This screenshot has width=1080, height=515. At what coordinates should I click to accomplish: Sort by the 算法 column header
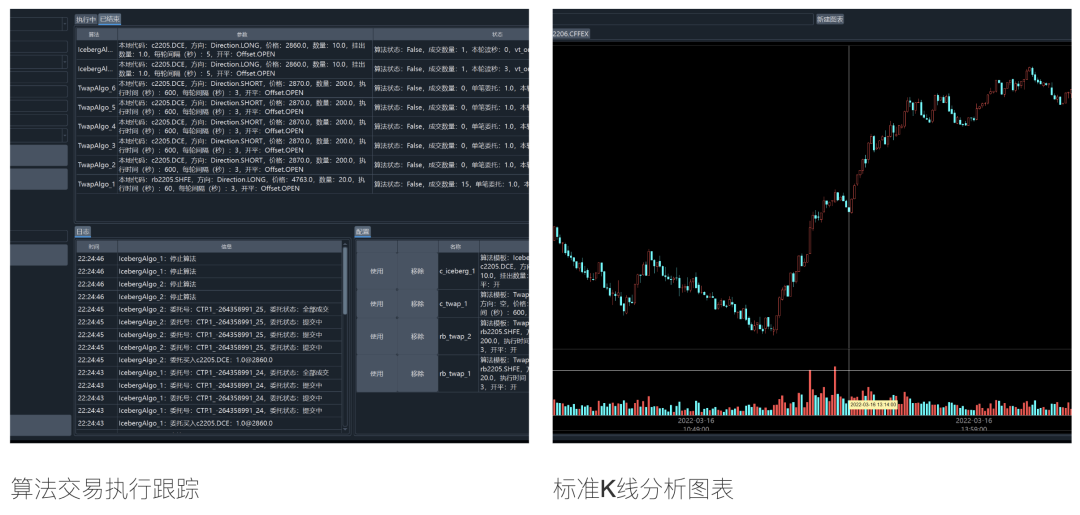(x=96, y=33)
